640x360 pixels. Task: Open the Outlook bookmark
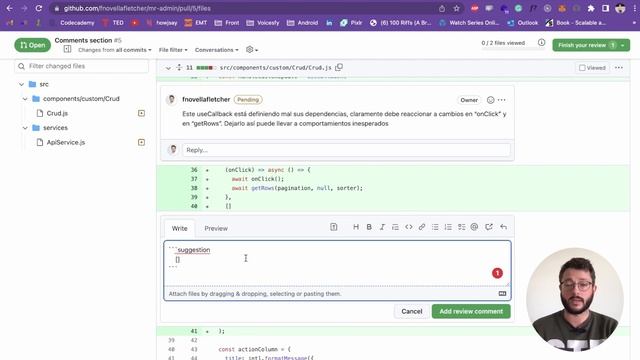click(x=522, y=23)
